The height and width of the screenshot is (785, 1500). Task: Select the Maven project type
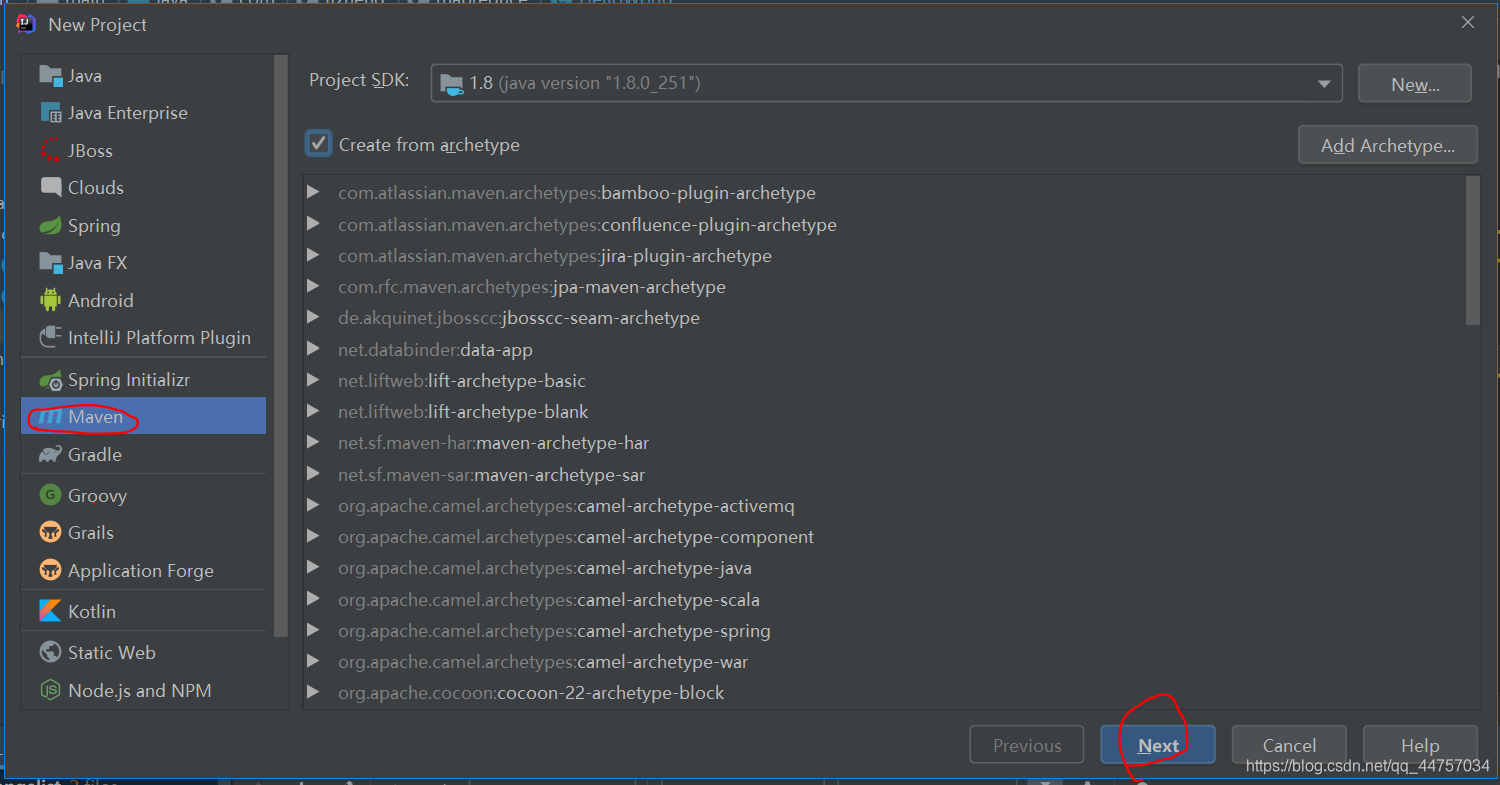[x=144, y=416]
